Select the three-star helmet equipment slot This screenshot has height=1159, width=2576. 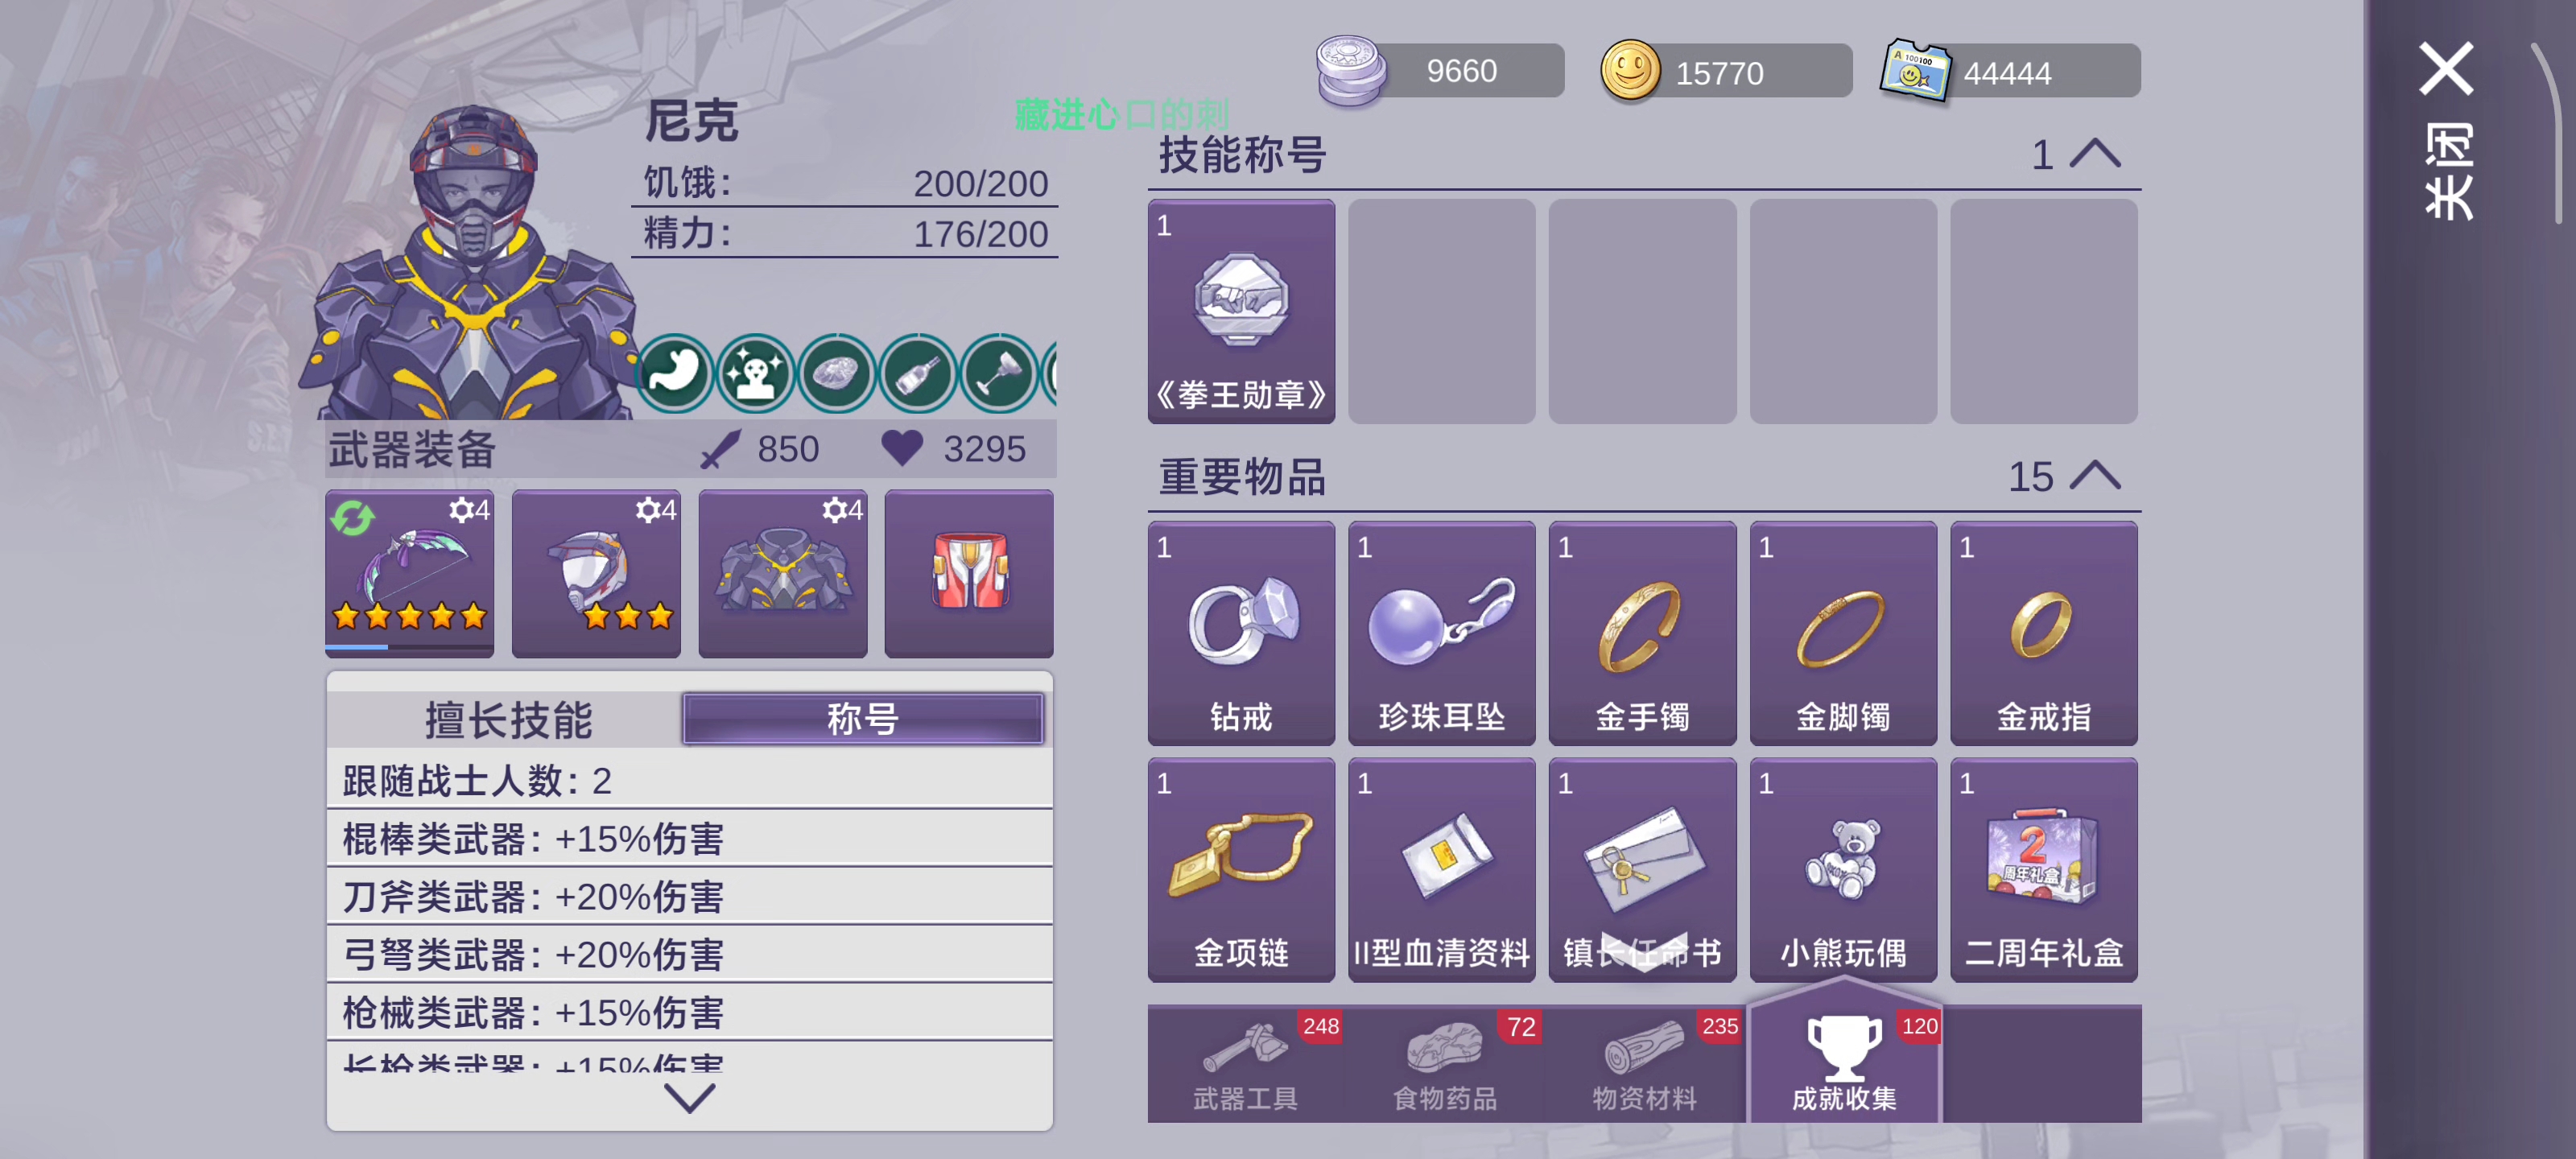point(596,573)
